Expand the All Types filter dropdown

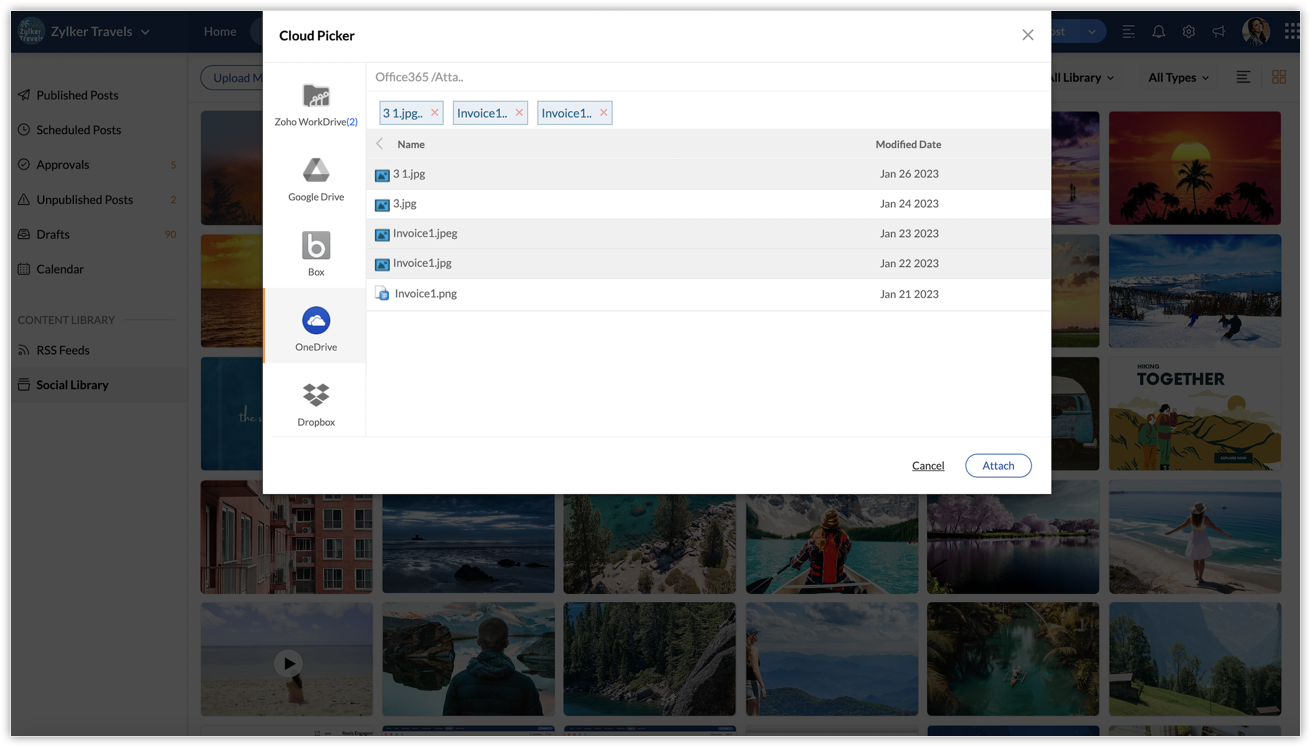1178,78
